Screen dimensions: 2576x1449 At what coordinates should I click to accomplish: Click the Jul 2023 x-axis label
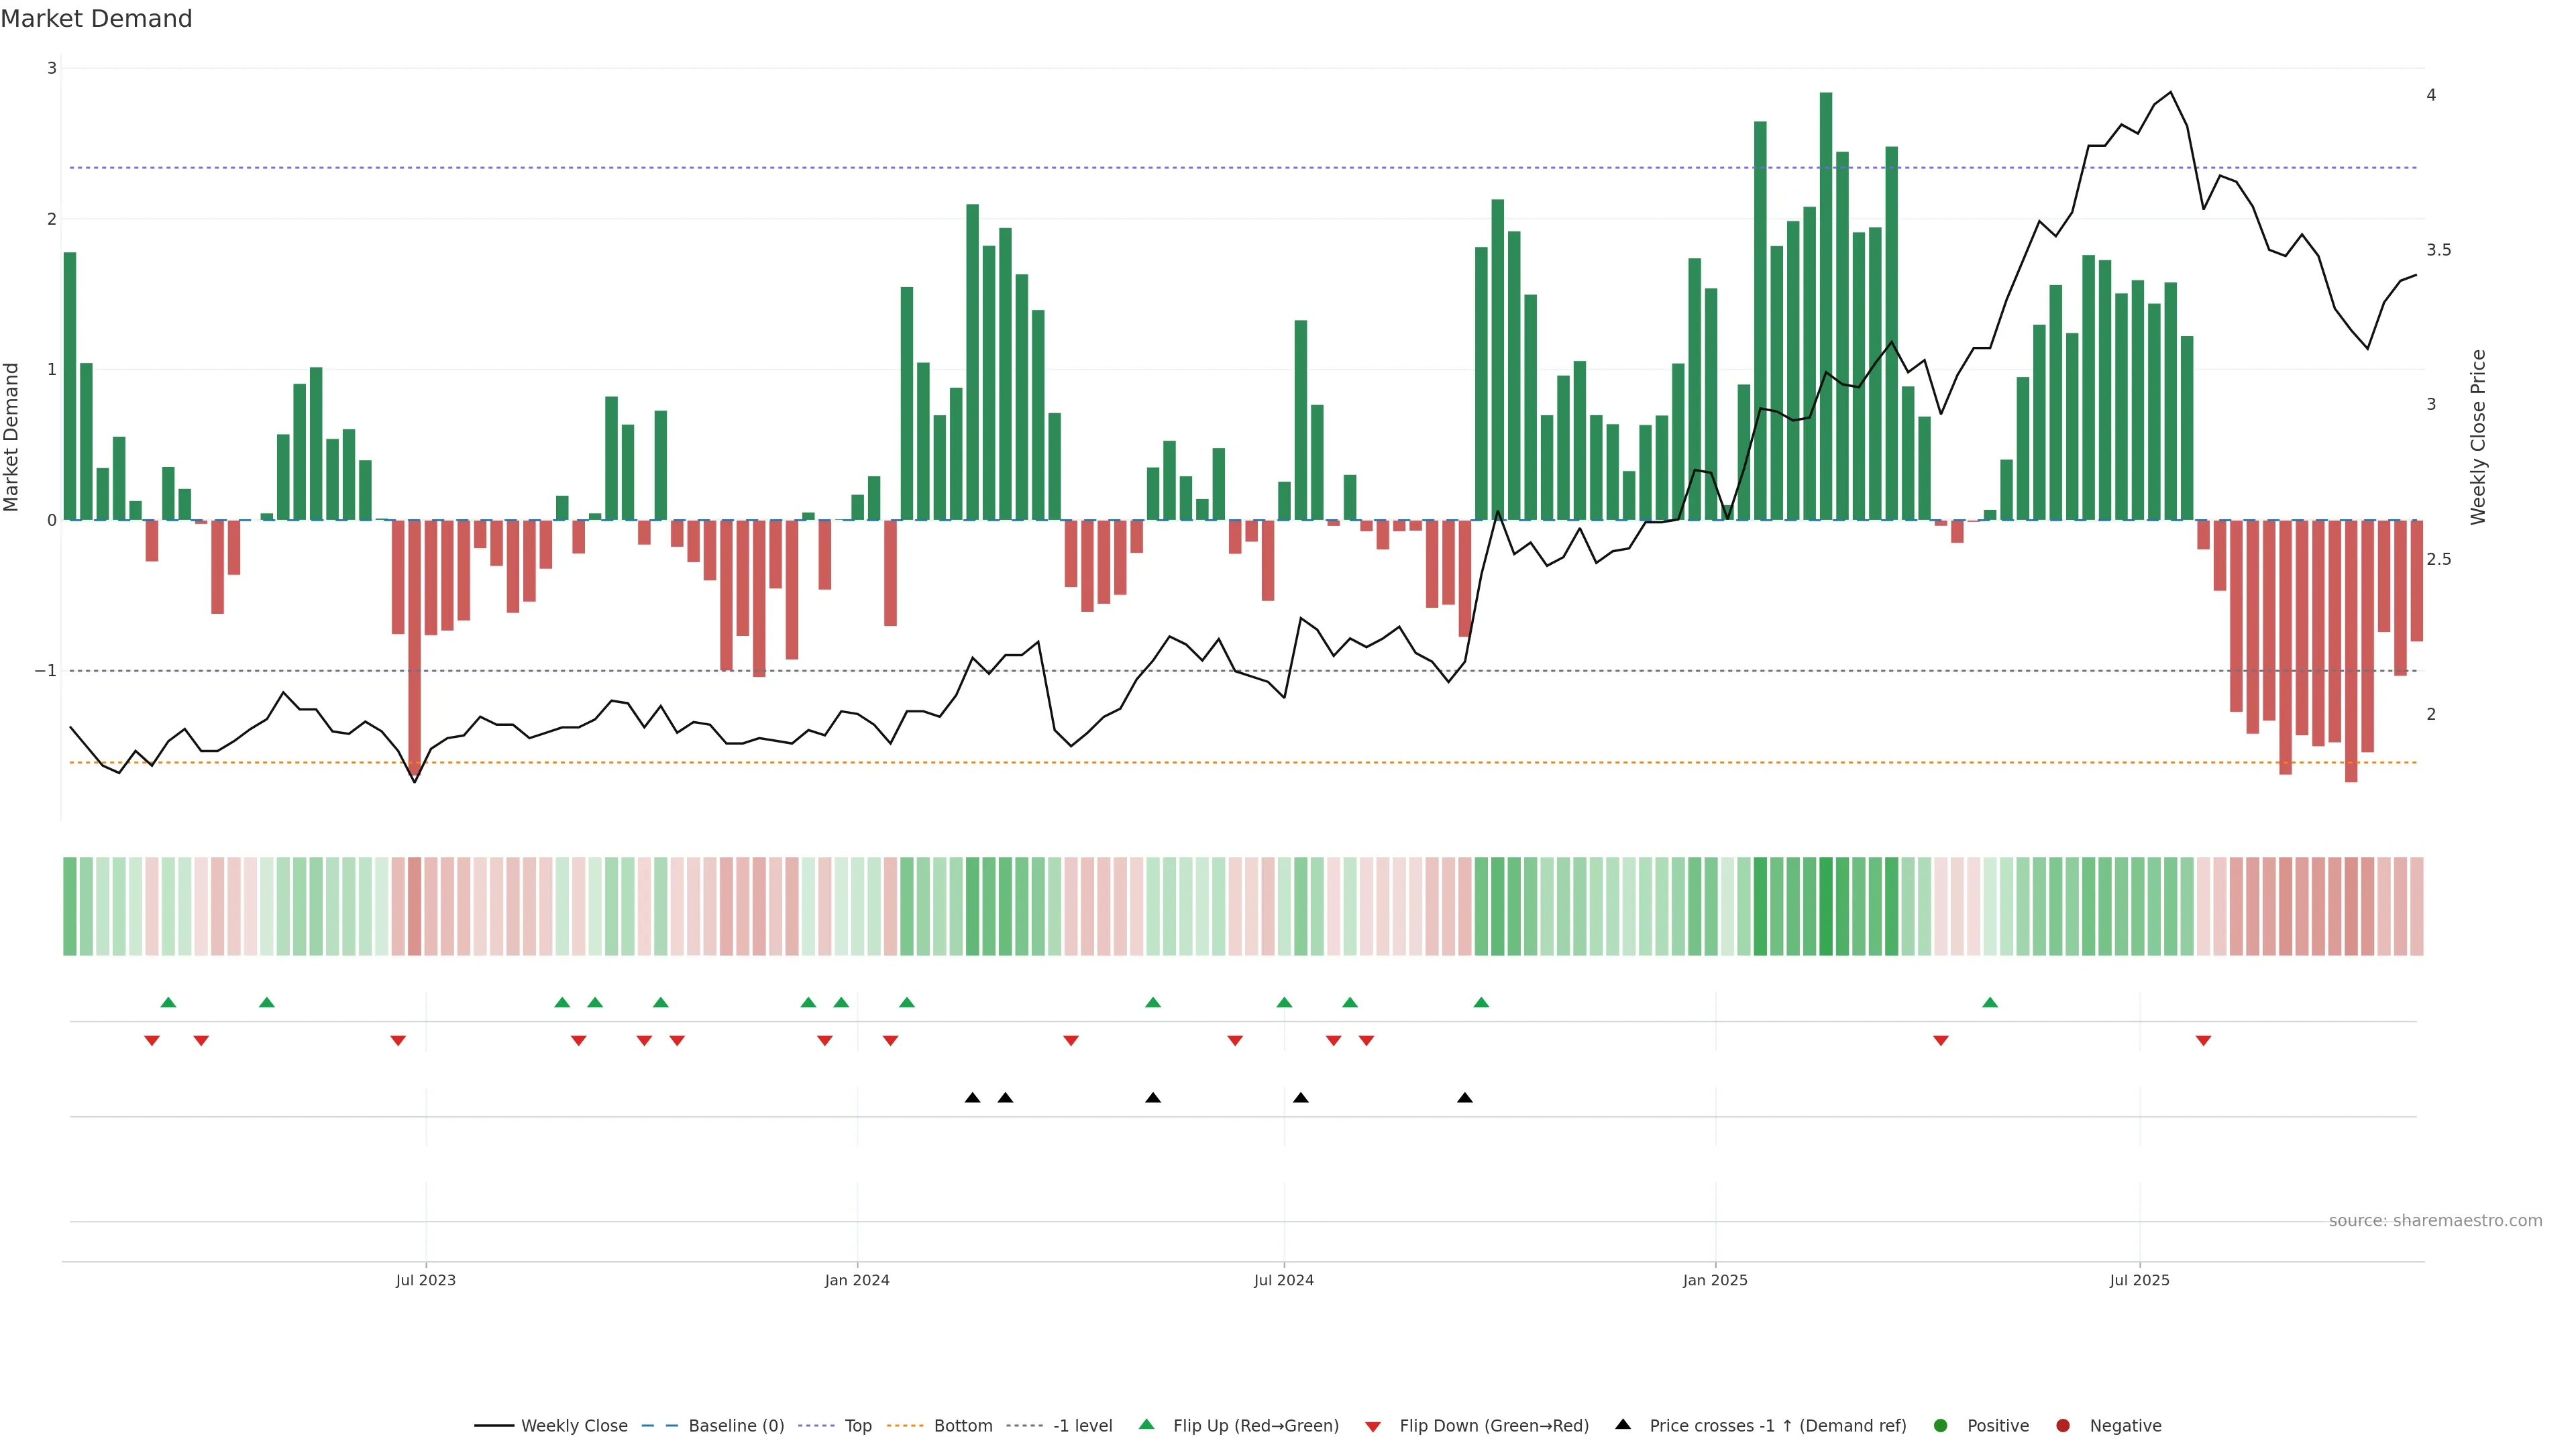coord(425,1280)
